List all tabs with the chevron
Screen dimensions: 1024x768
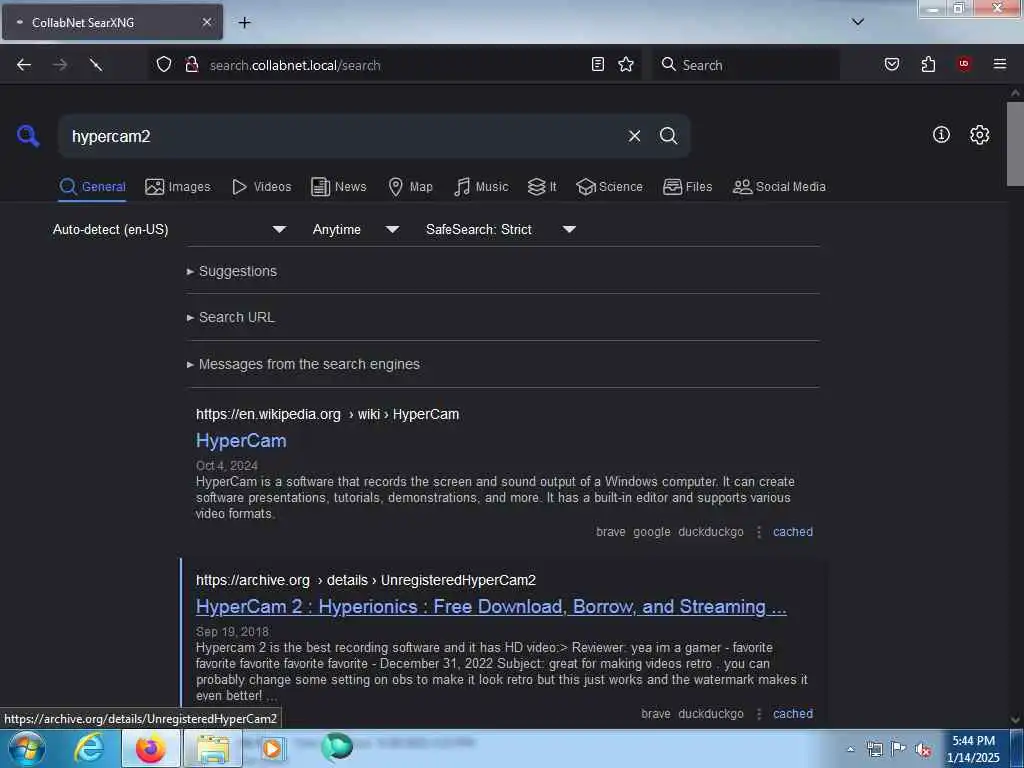click(858, 22)
